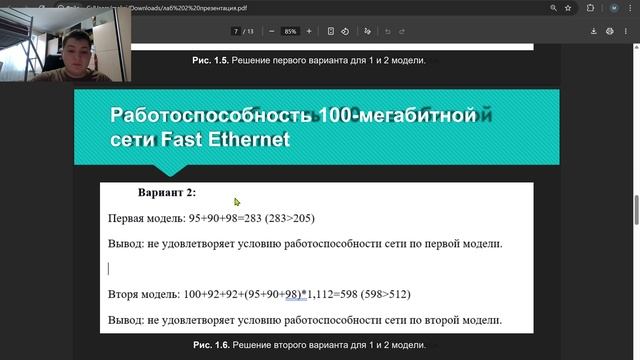
Task: Click the conclusion about 'второй модели'
Action: pyautogui.click(x=305, y=320)
